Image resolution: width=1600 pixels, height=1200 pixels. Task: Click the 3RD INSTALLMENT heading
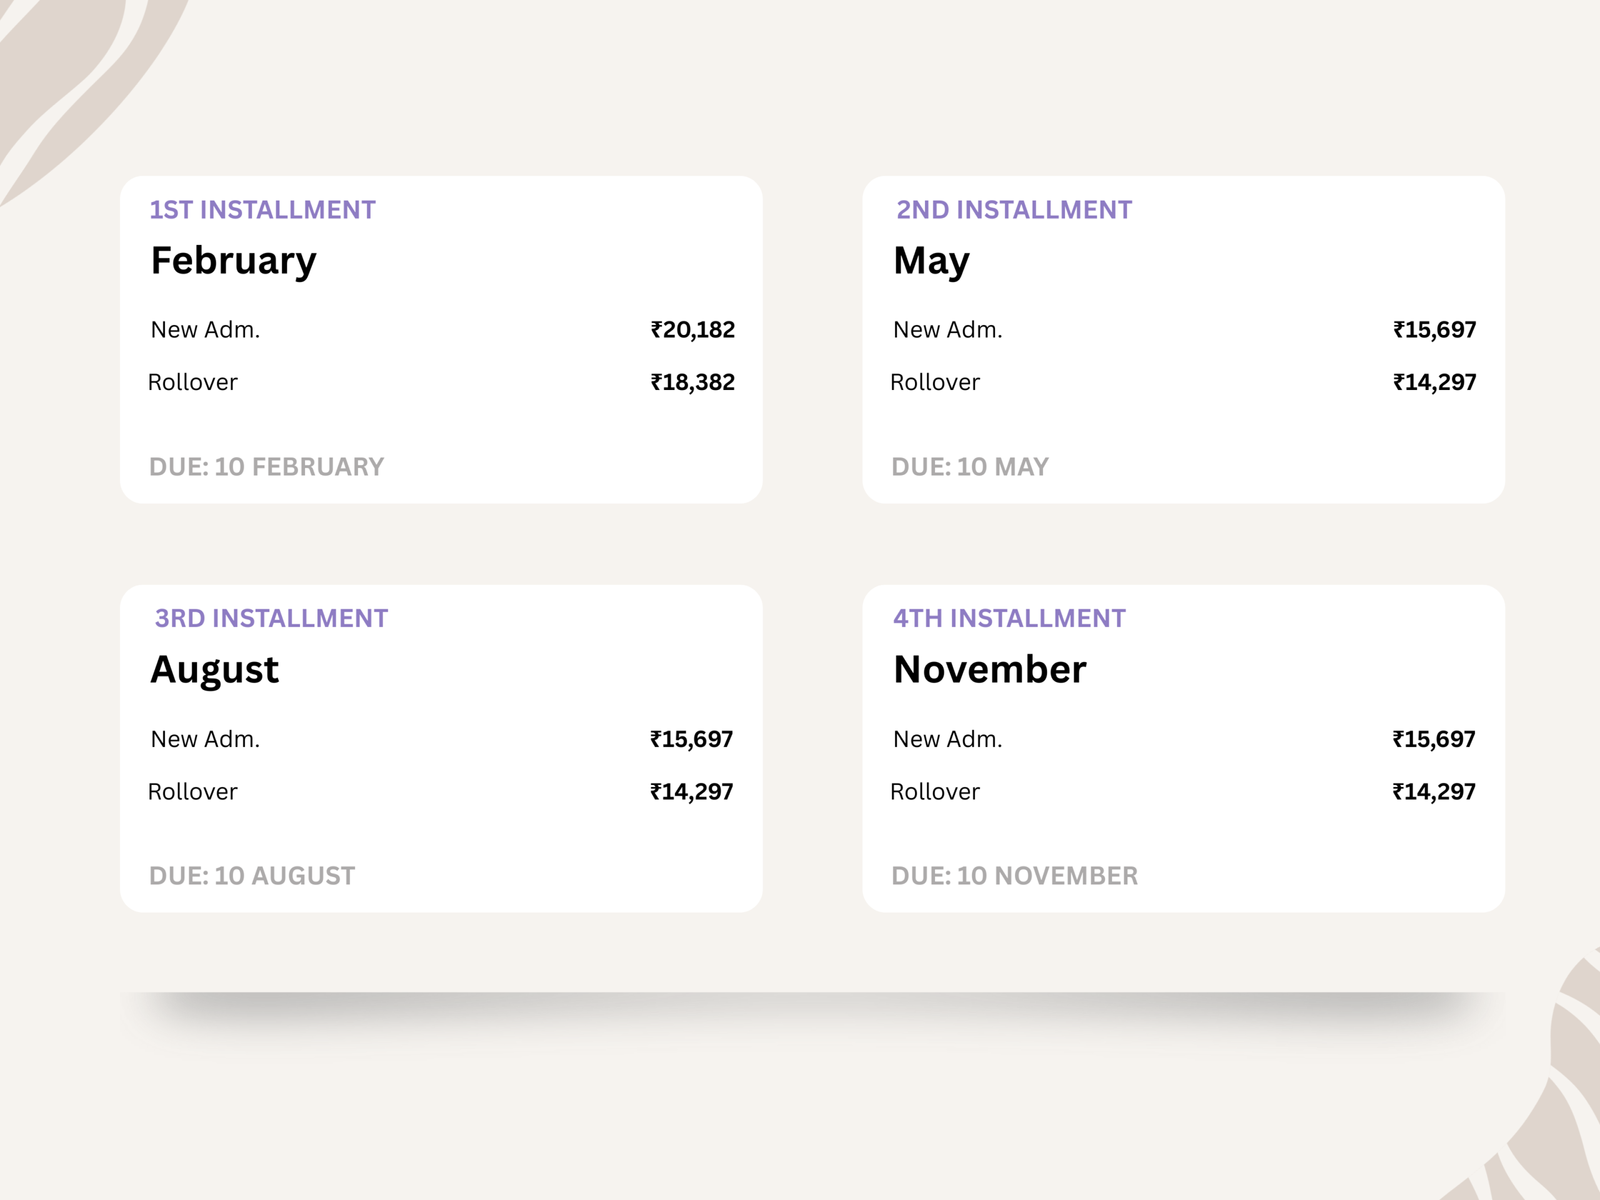pyautogui.click(x=271, y=619)
